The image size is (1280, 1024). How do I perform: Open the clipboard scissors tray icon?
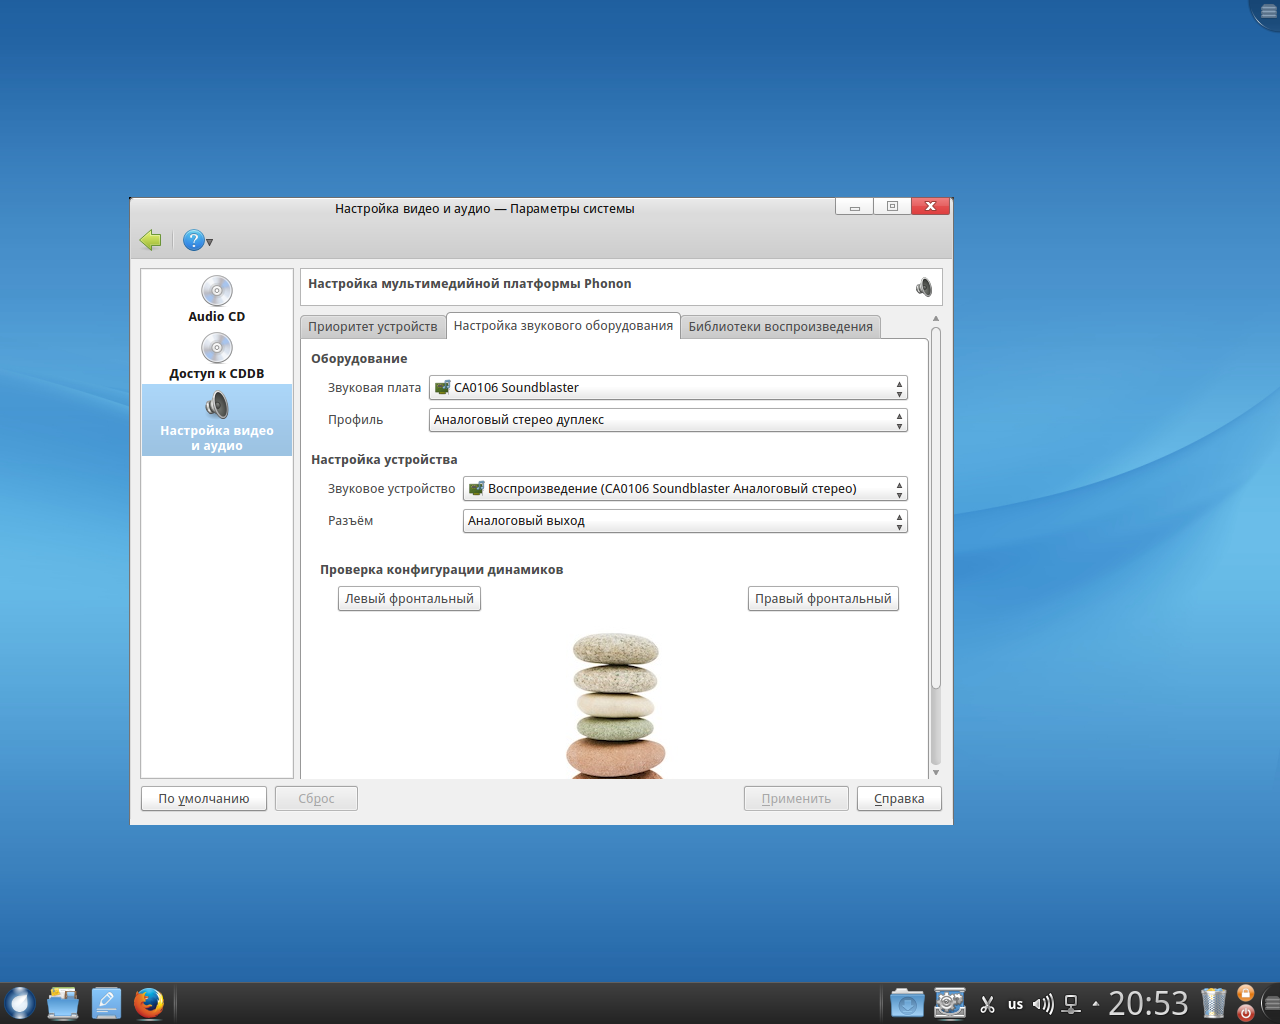click(987, 1004)
